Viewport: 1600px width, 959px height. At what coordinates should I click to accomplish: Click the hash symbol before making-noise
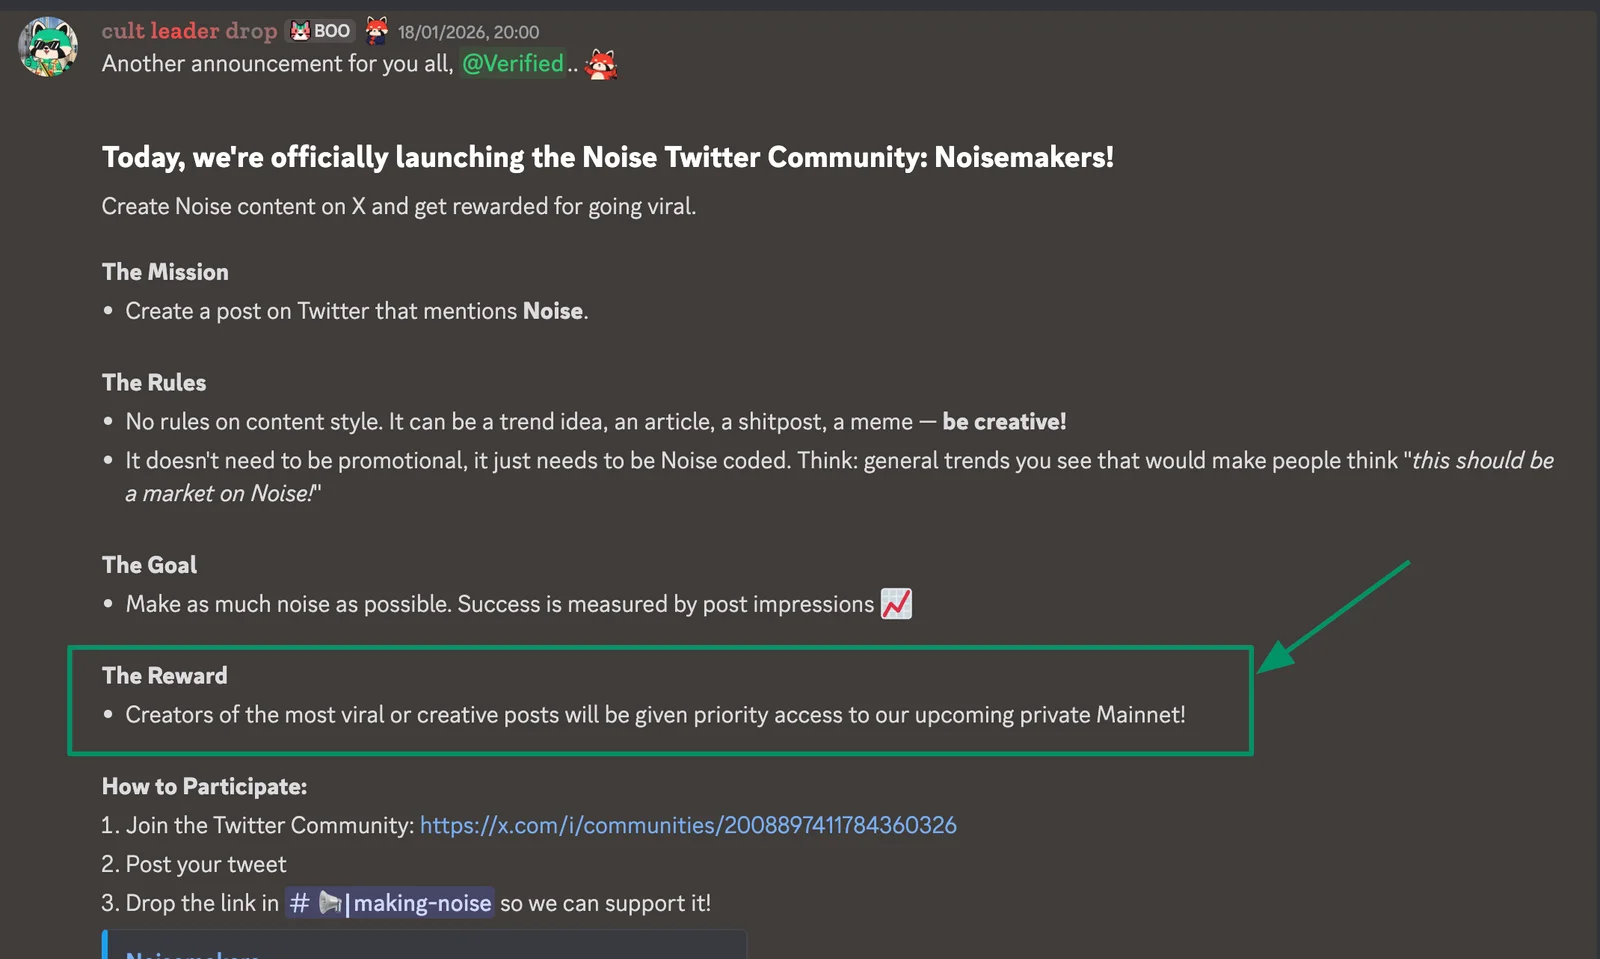pyautogui.click(x=299, y=903)
